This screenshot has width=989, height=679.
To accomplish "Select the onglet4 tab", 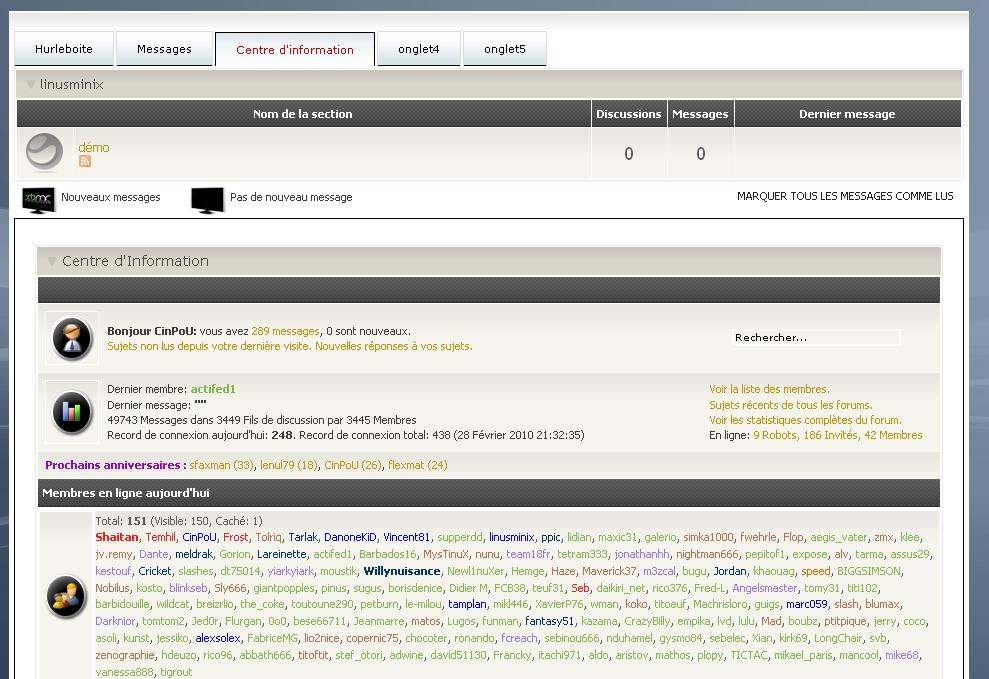I will point(418,49).
